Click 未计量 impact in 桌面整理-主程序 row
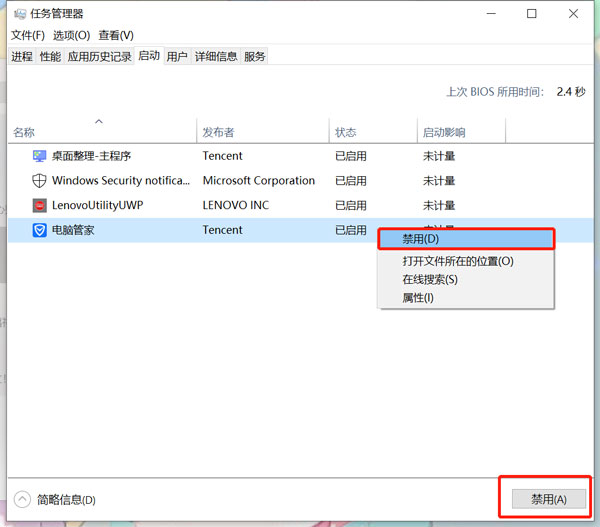Screen dimensions: 600x527 pos(439,156)
